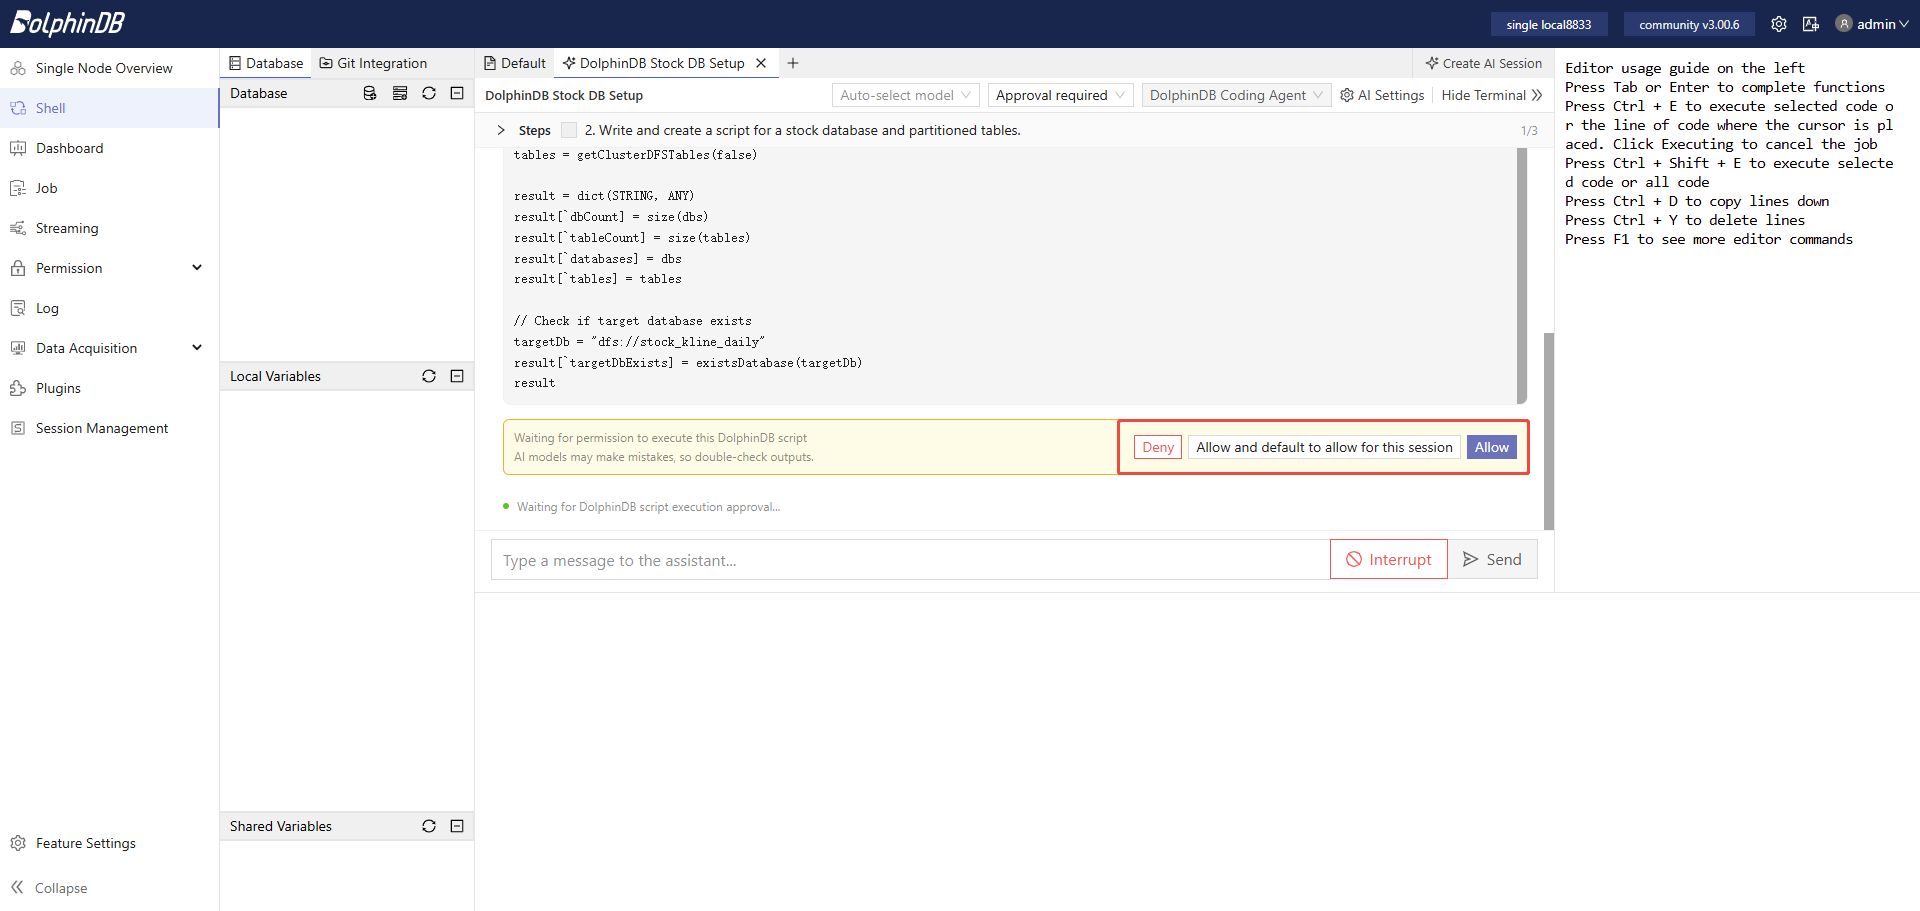
Task: Open the Approval required dropdown
Action: [1061, 95]
